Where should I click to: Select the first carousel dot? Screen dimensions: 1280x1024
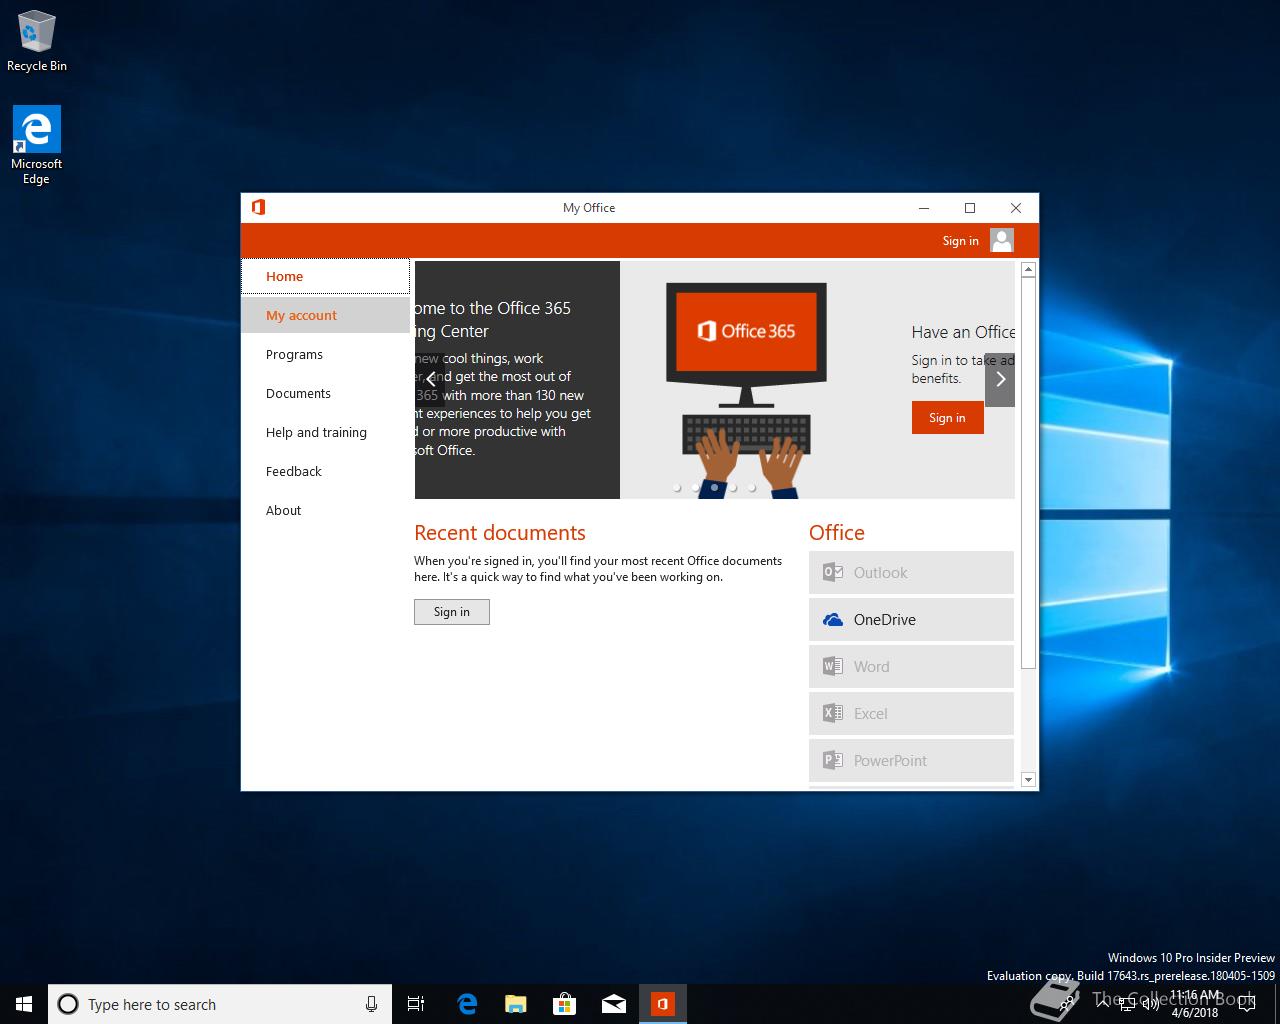click(x=677, y=488)
